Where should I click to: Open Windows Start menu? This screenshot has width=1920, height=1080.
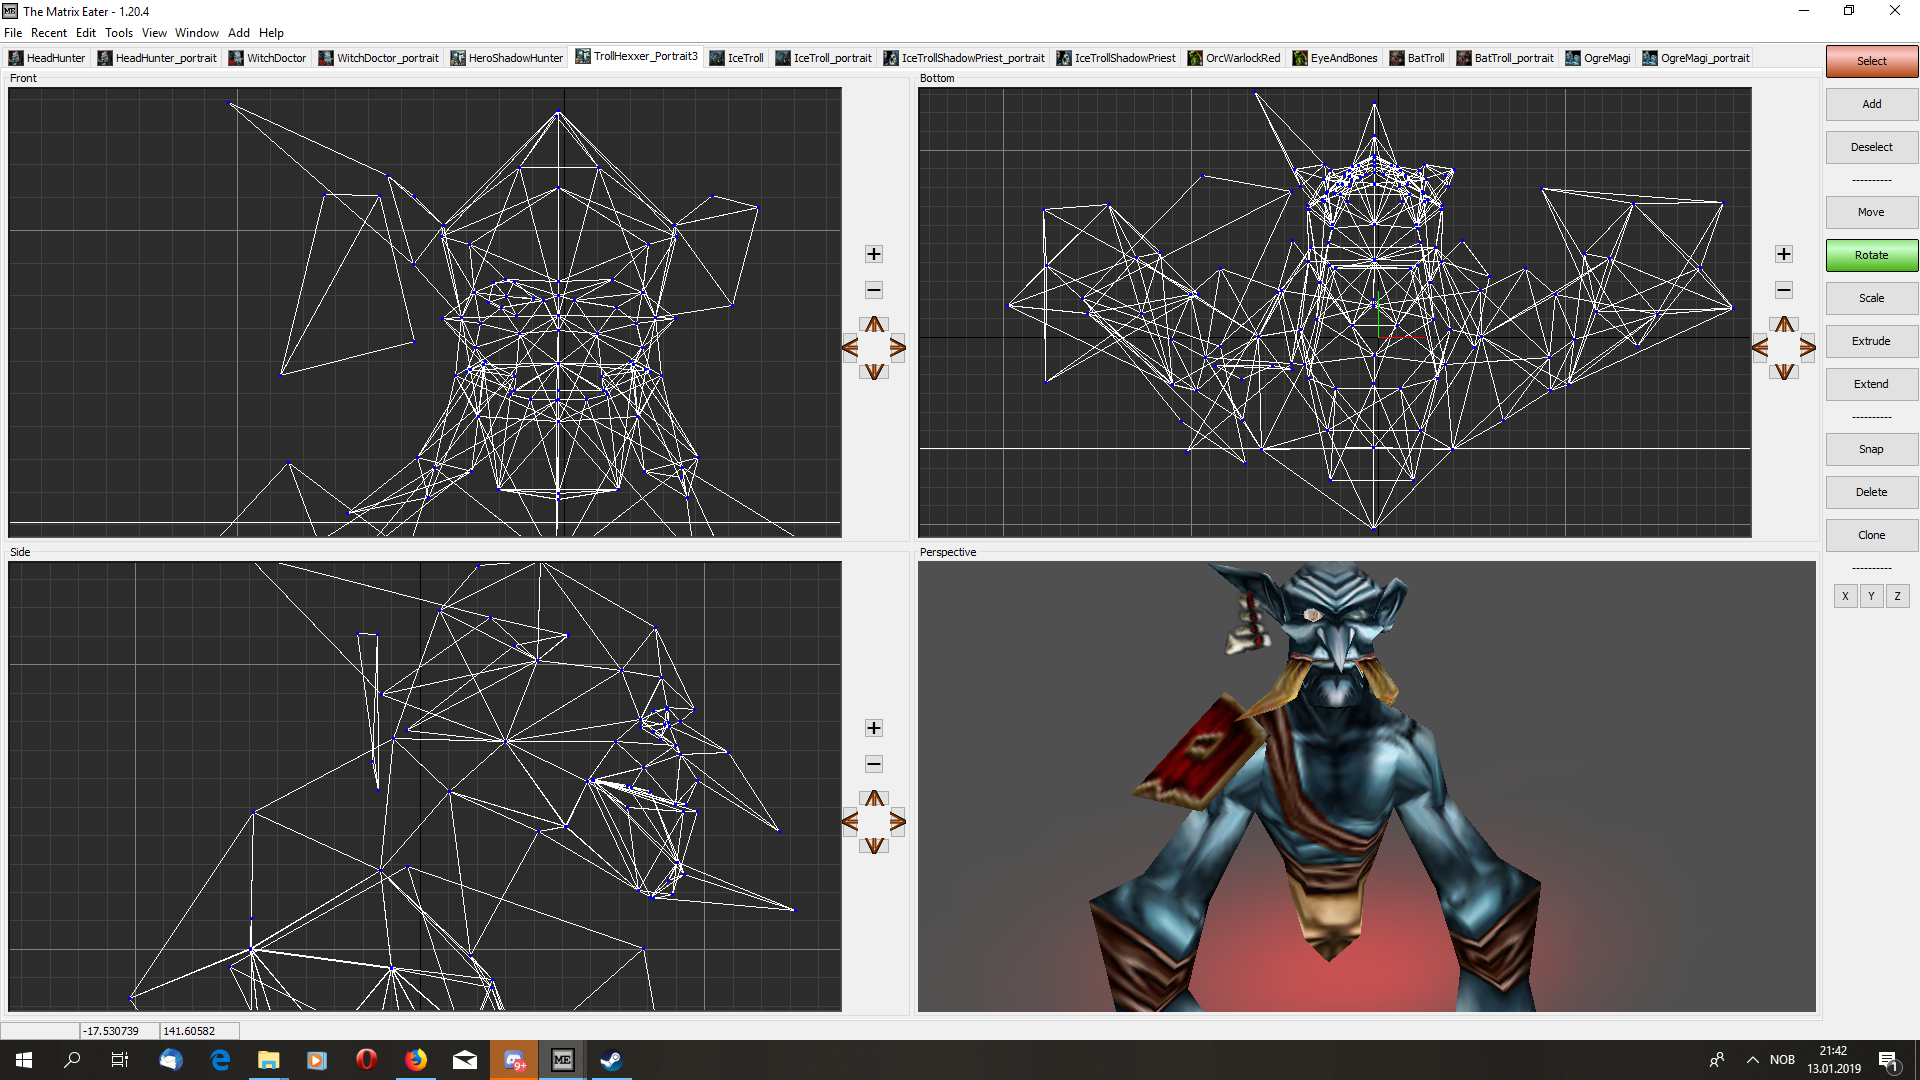click(24, 1060)
